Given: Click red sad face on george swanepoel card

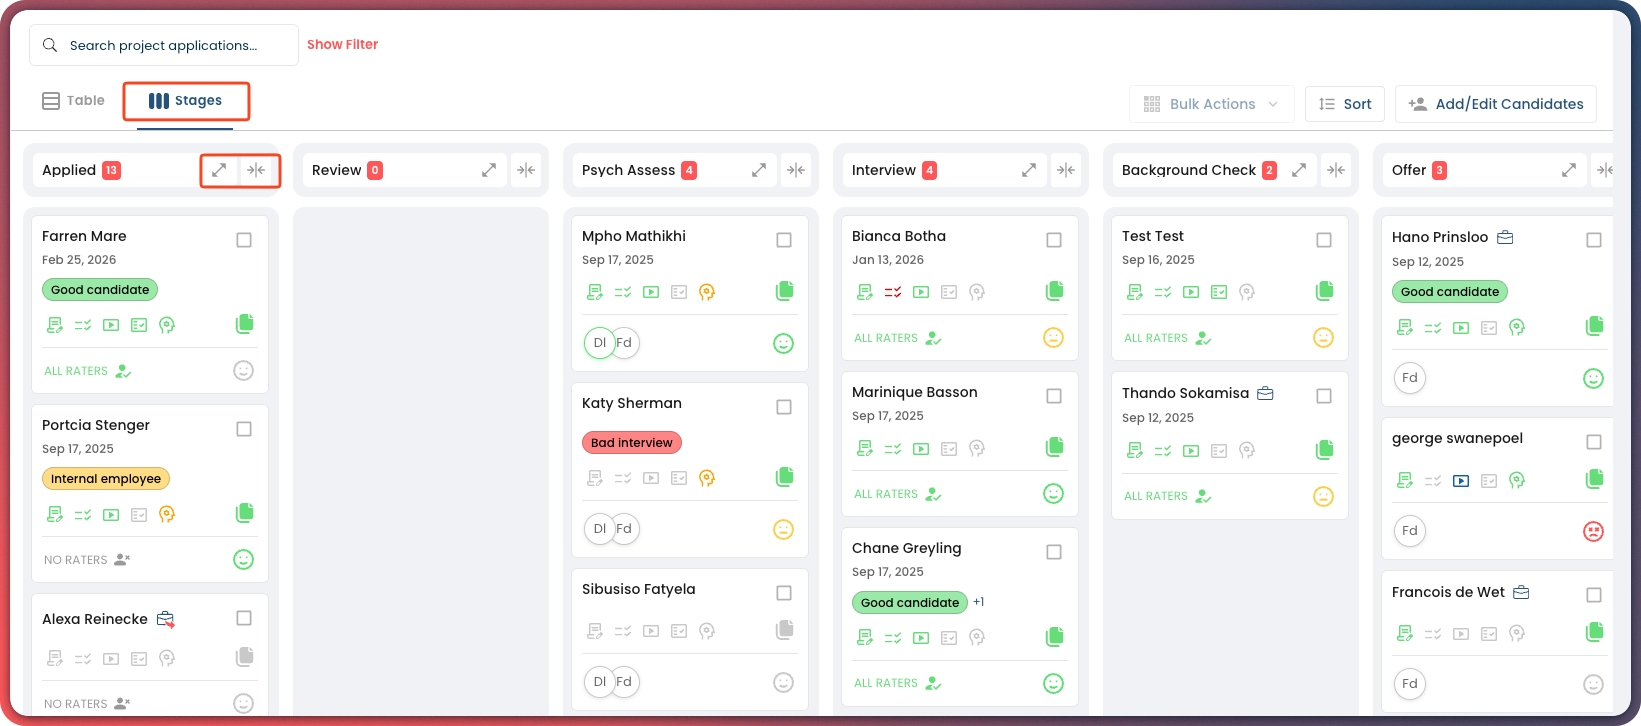Looking at the screenshot, I should (x=1593, y=531).
